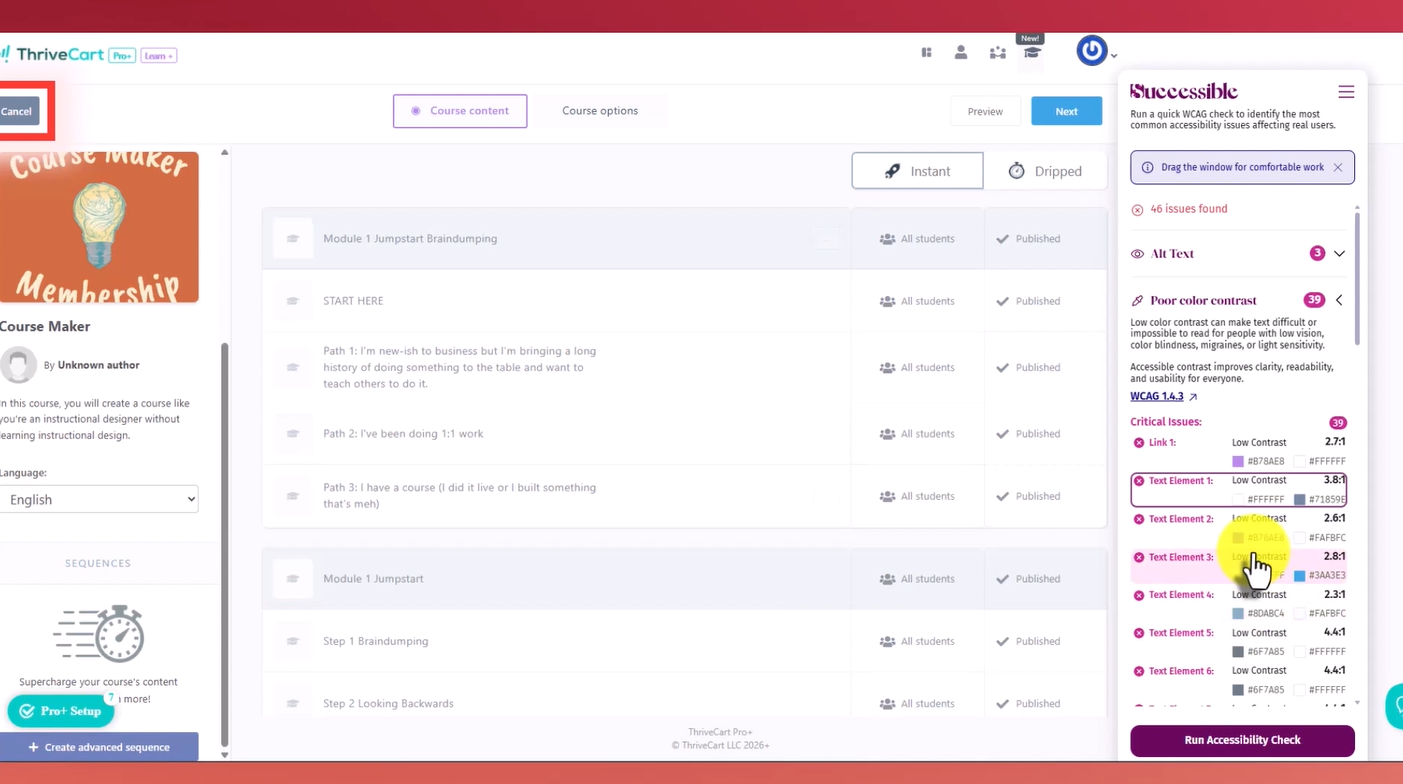Collapse the Poor color contrast section
The height and width of the screenshot is (784, 1403).
[1339, 300]
